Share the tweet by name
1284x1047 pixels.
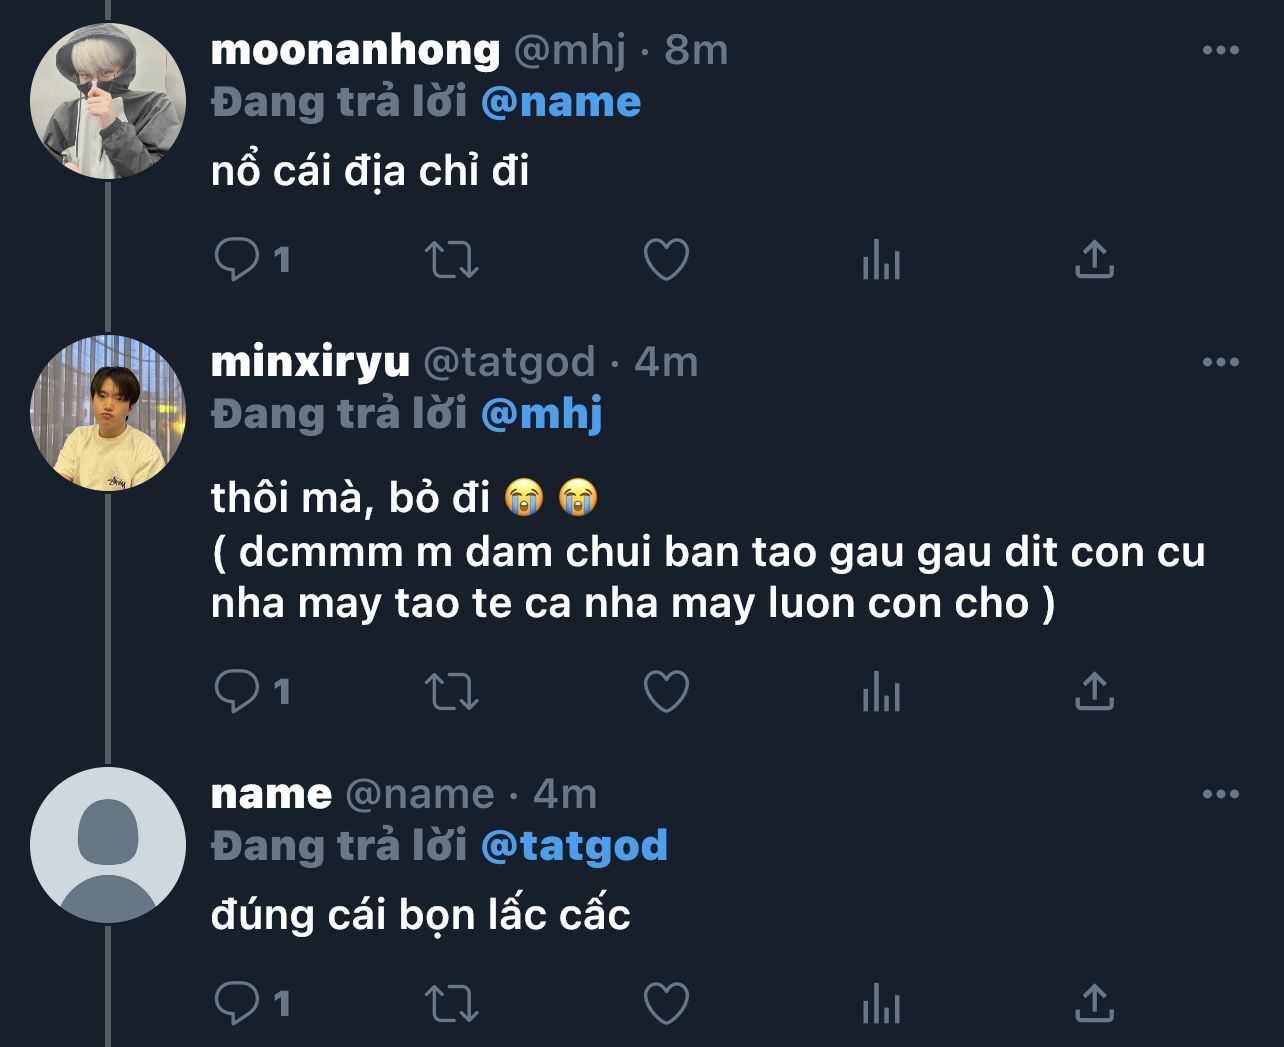[x=1094, y=1003]
